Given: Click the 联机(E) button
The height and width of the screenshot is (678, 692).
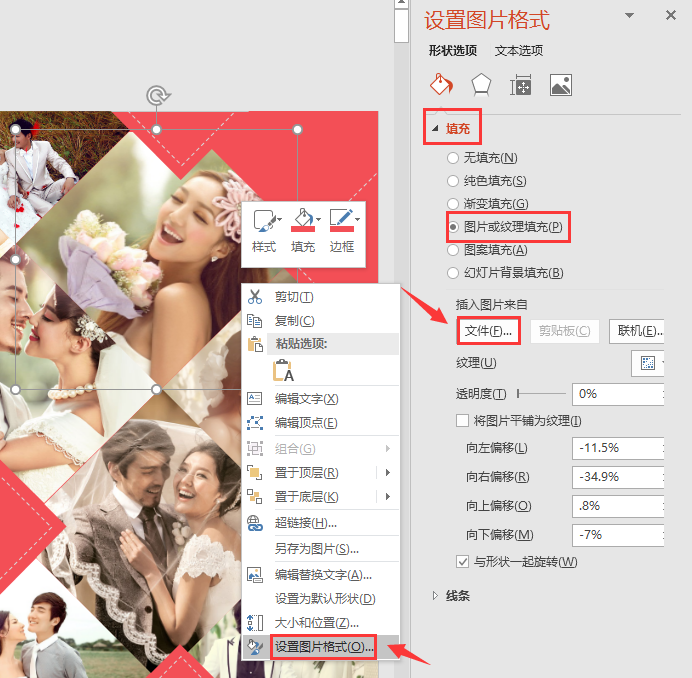Looking at the screenshot, I should [636, 331].
